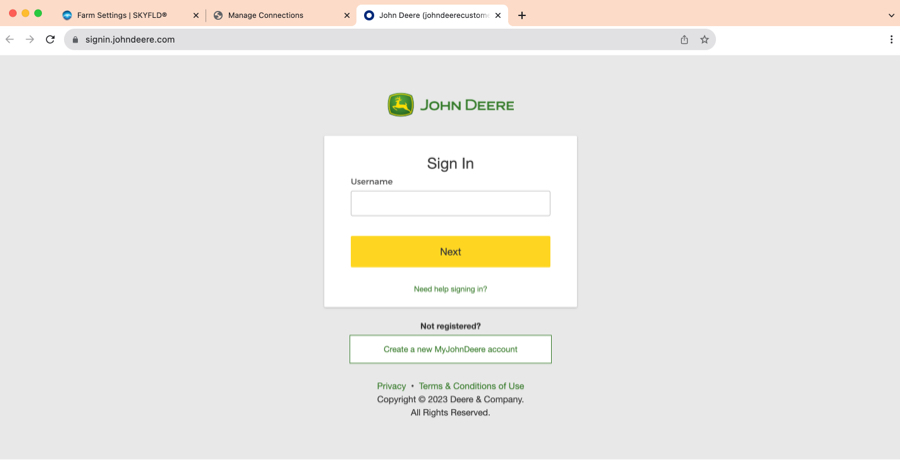Switch to Farm Settings SKYFLD tab
The width and height of the screenshot is (901, 460).
click(130, 16)
